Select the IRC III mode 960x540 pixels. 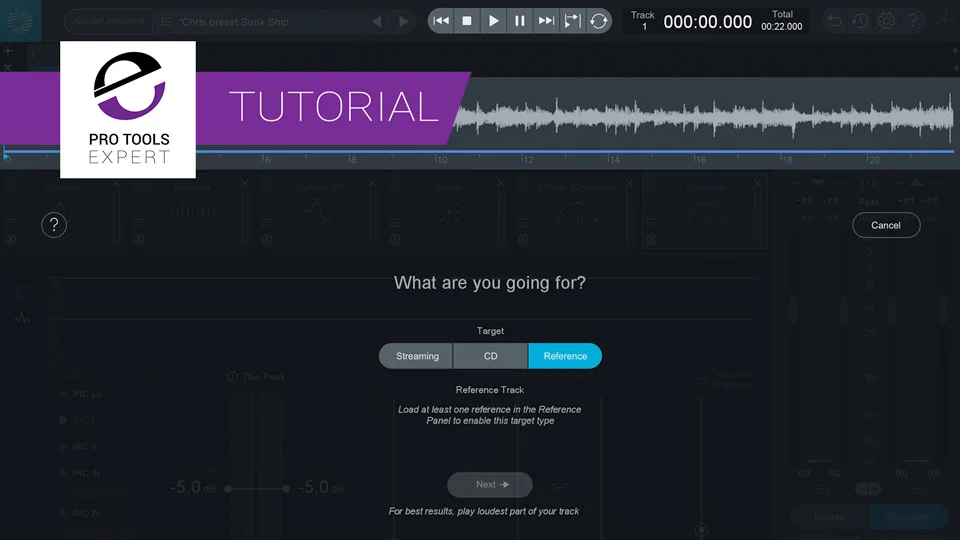[80, 473]
